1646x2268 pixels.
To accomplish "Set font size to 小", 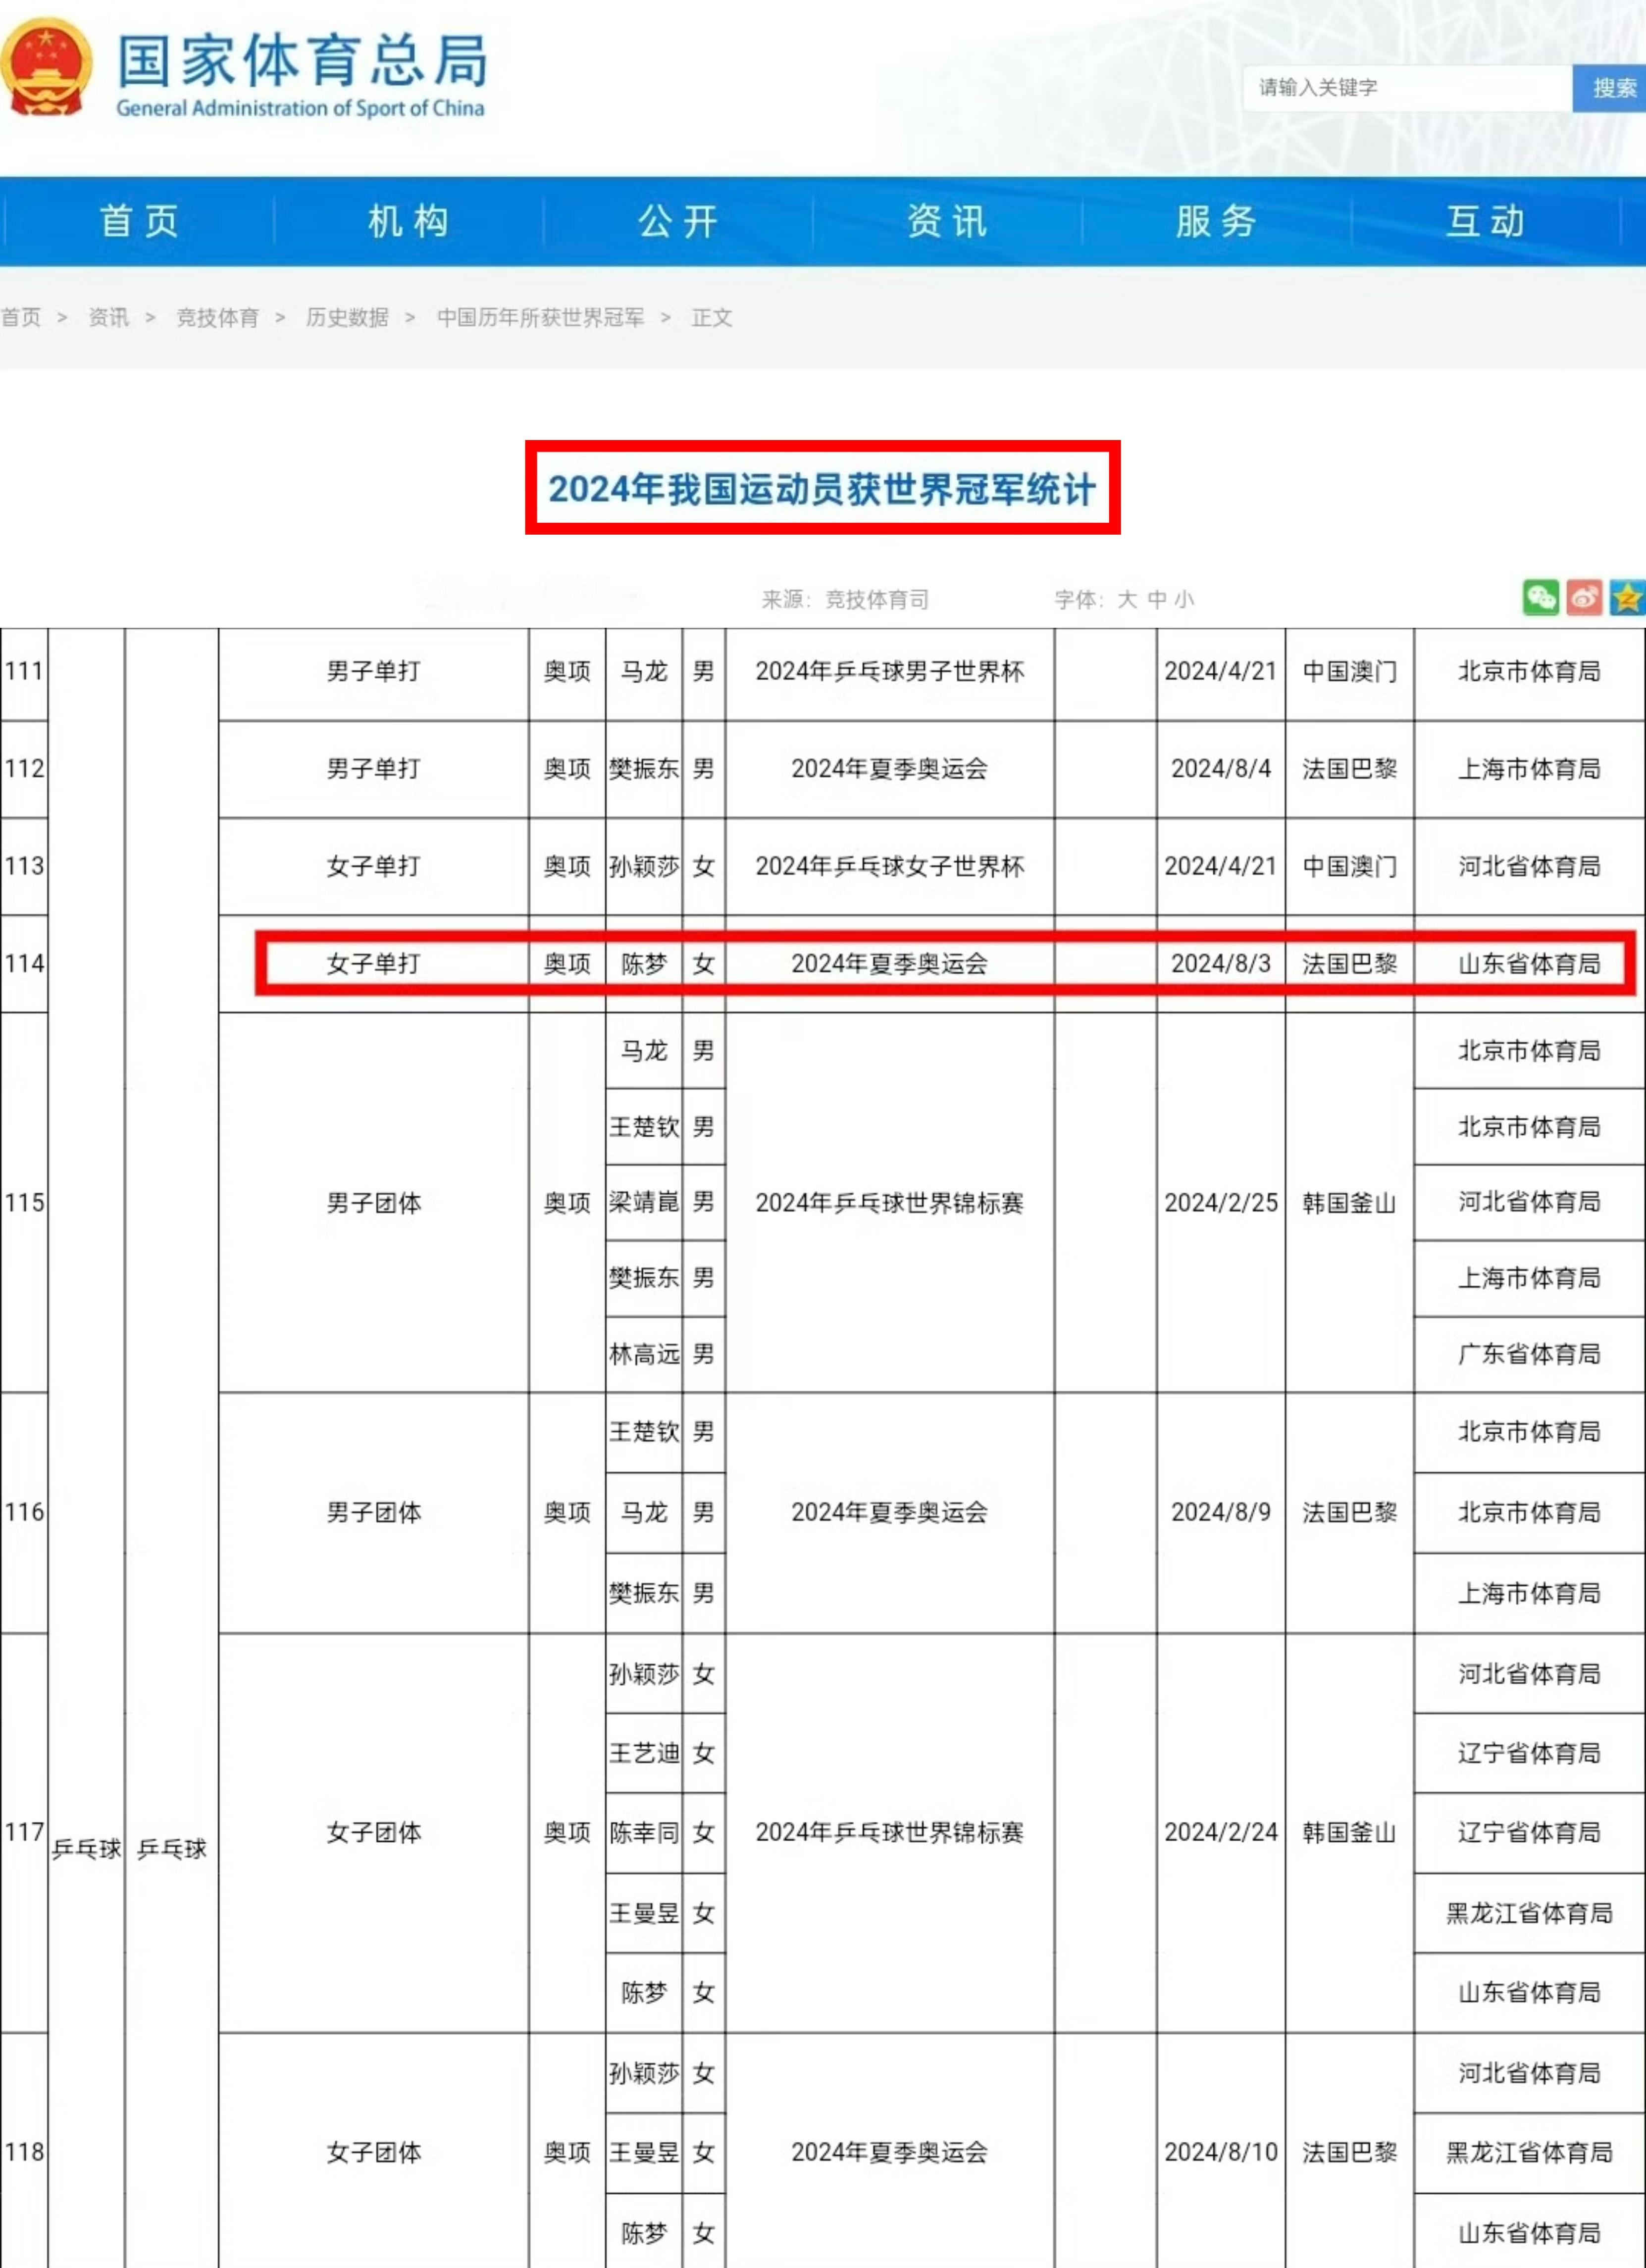I will pos(1185,600).
